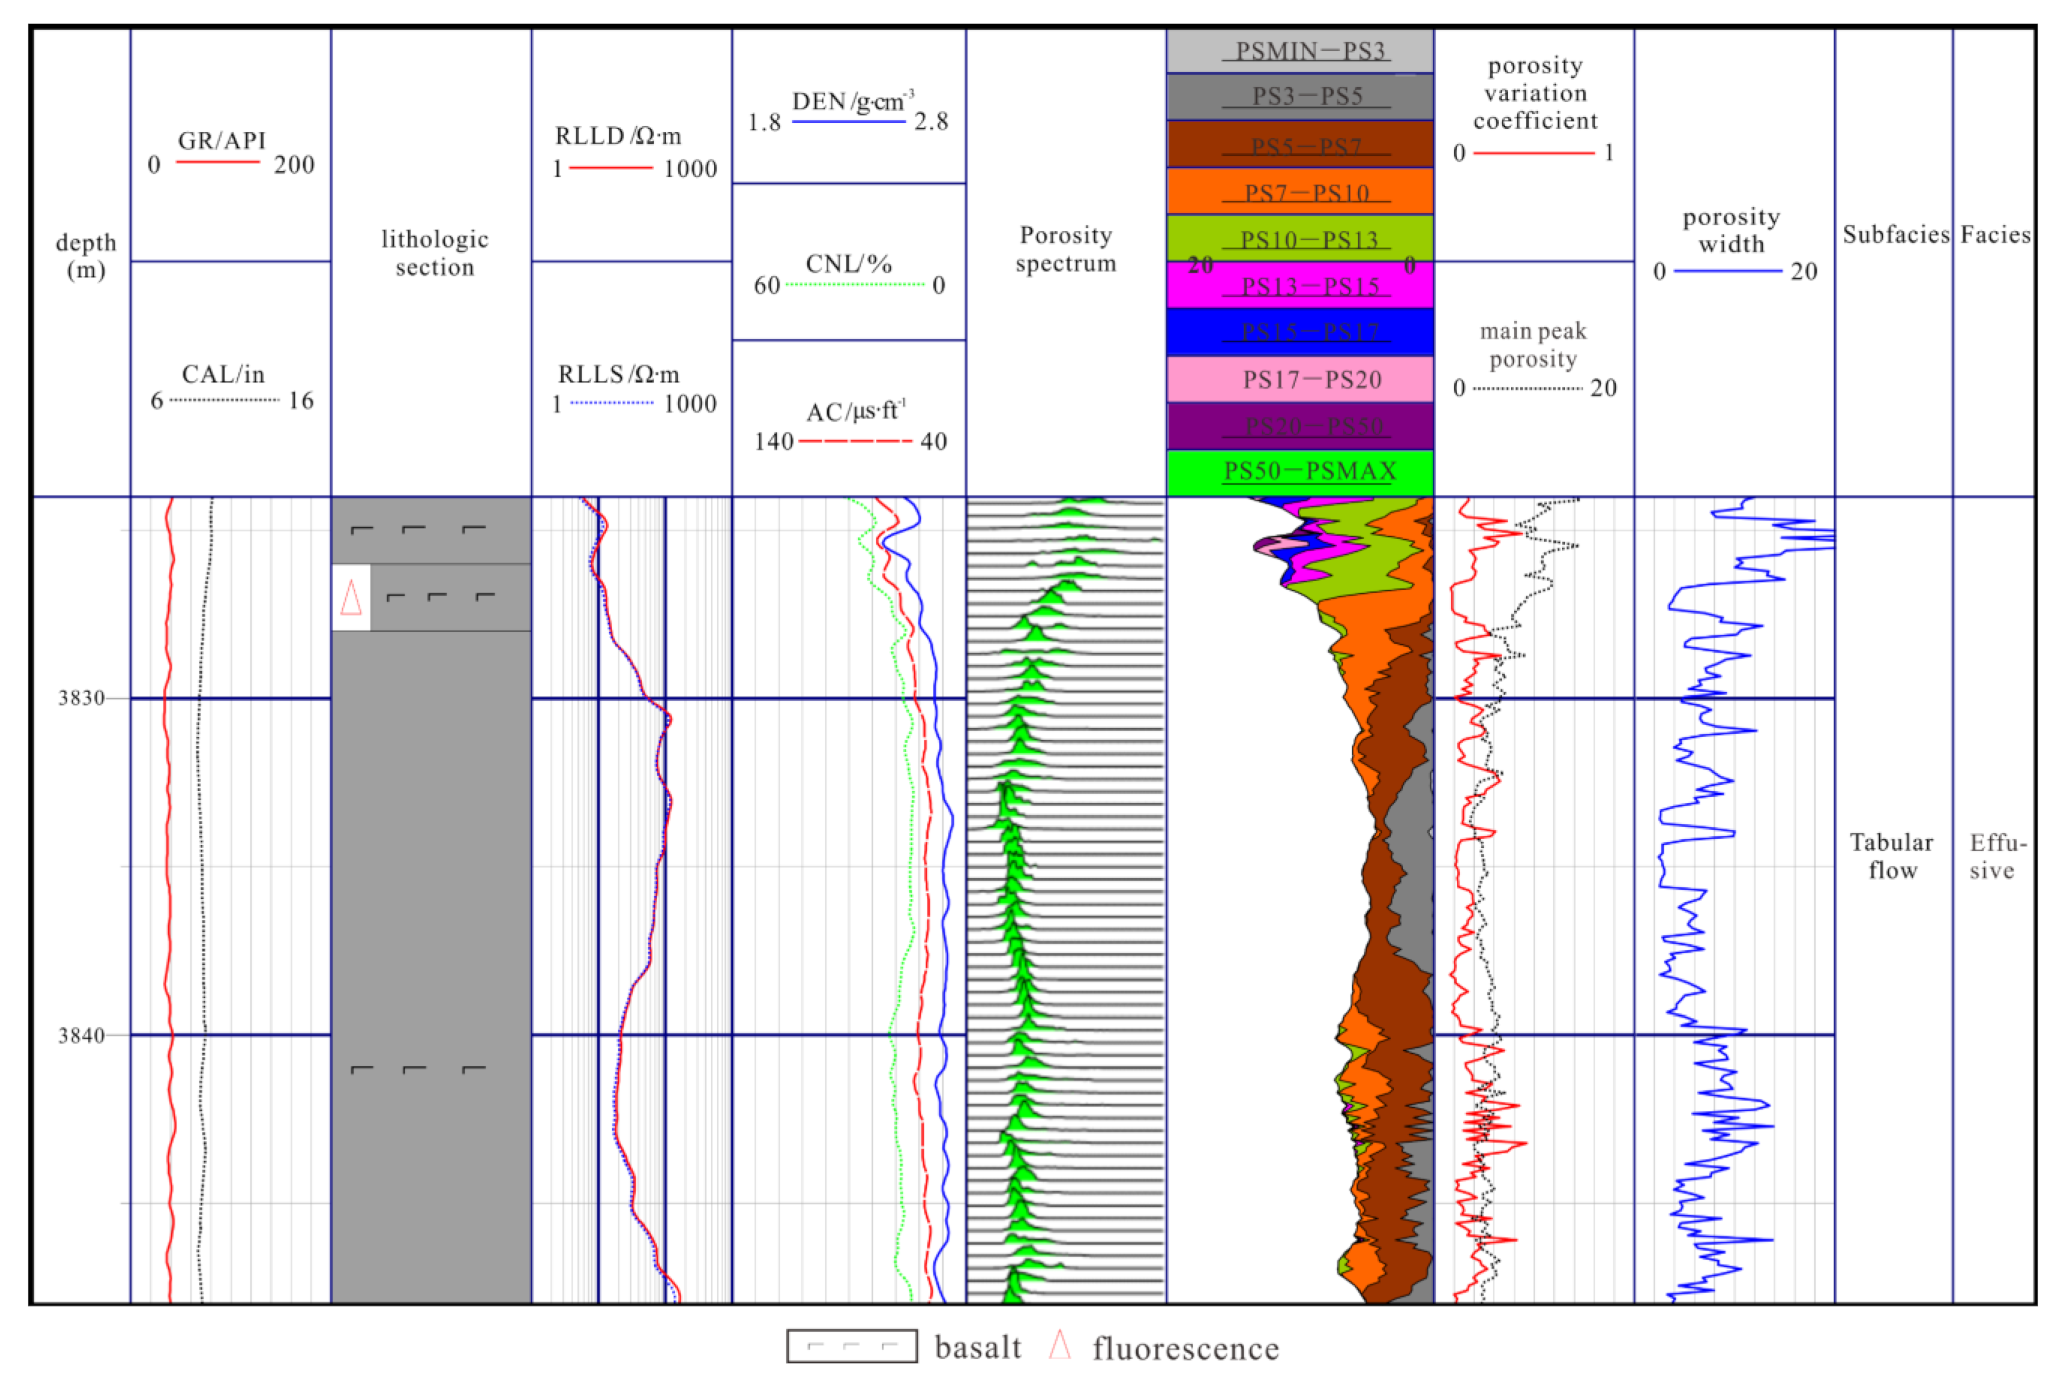Choose the PS15-PS17 blue swatch
Viewport: 2065px width, 1380px height.
[x=1300, y=331]
